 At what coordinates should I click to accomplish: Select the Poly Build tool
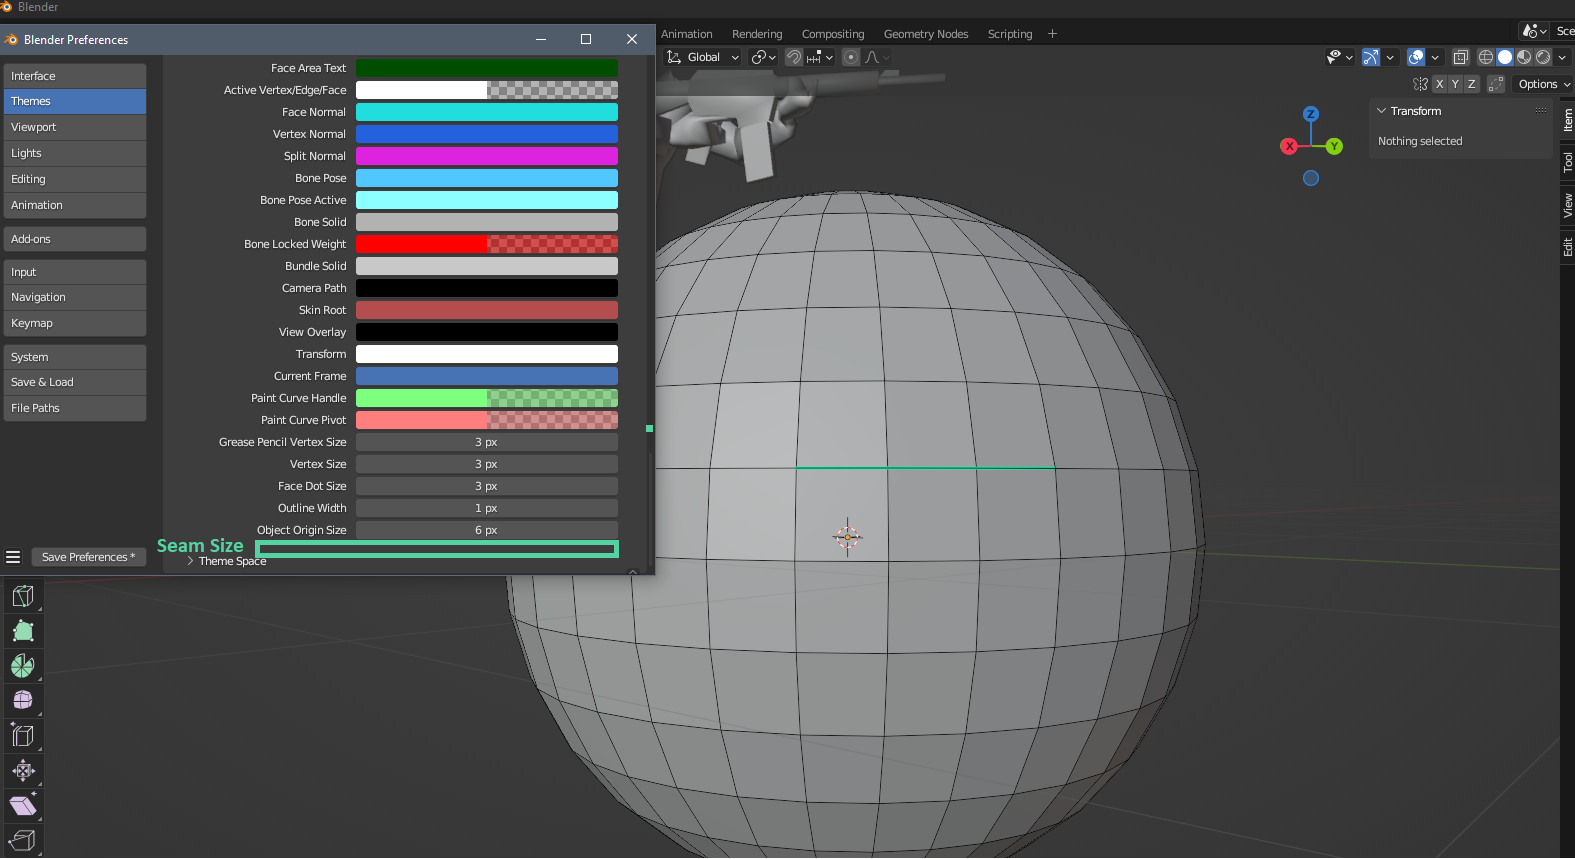click(x=23, y=631)
